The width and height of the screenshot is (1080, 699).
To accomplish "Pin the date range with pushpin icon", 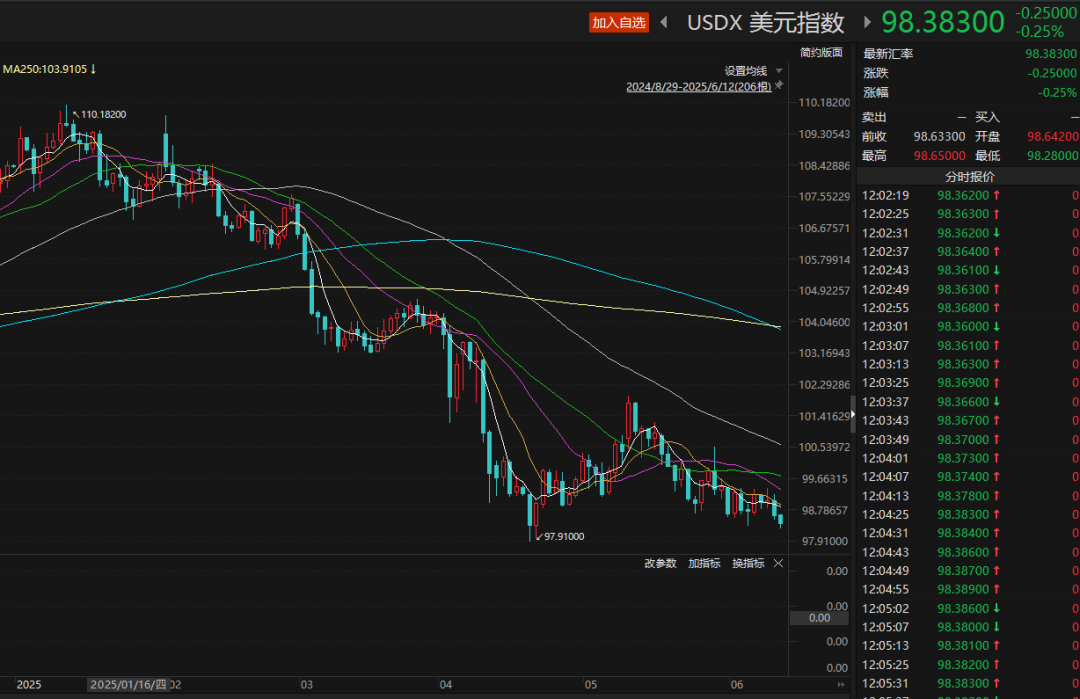I will pos(779,87).
